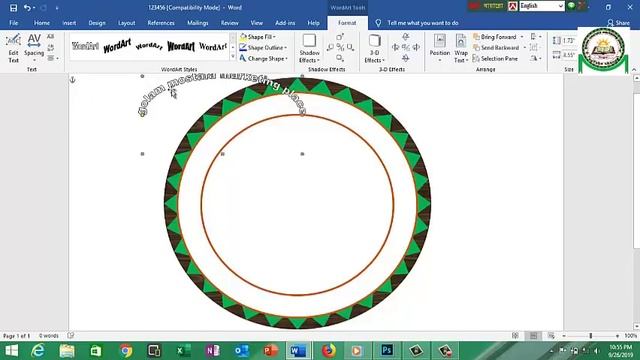This screenshot has width=640, height=360.
Task: Select the fifth serif WordArt style
Action: click(213, 47)
